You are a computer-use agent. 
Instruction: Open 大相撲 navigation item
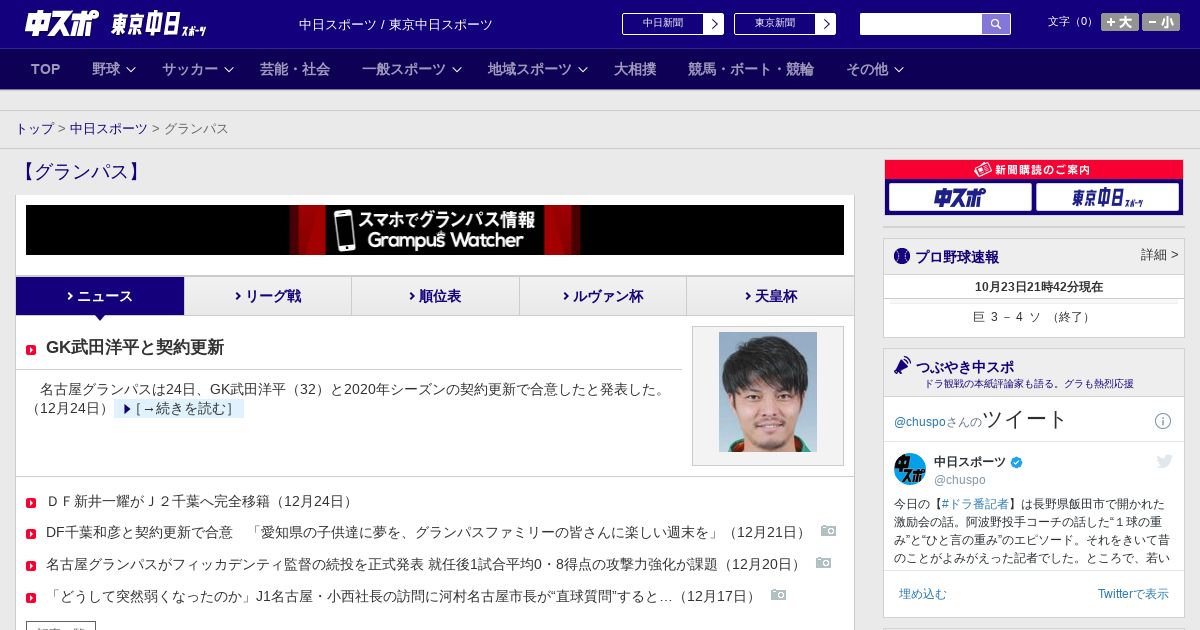click(635, 69)
